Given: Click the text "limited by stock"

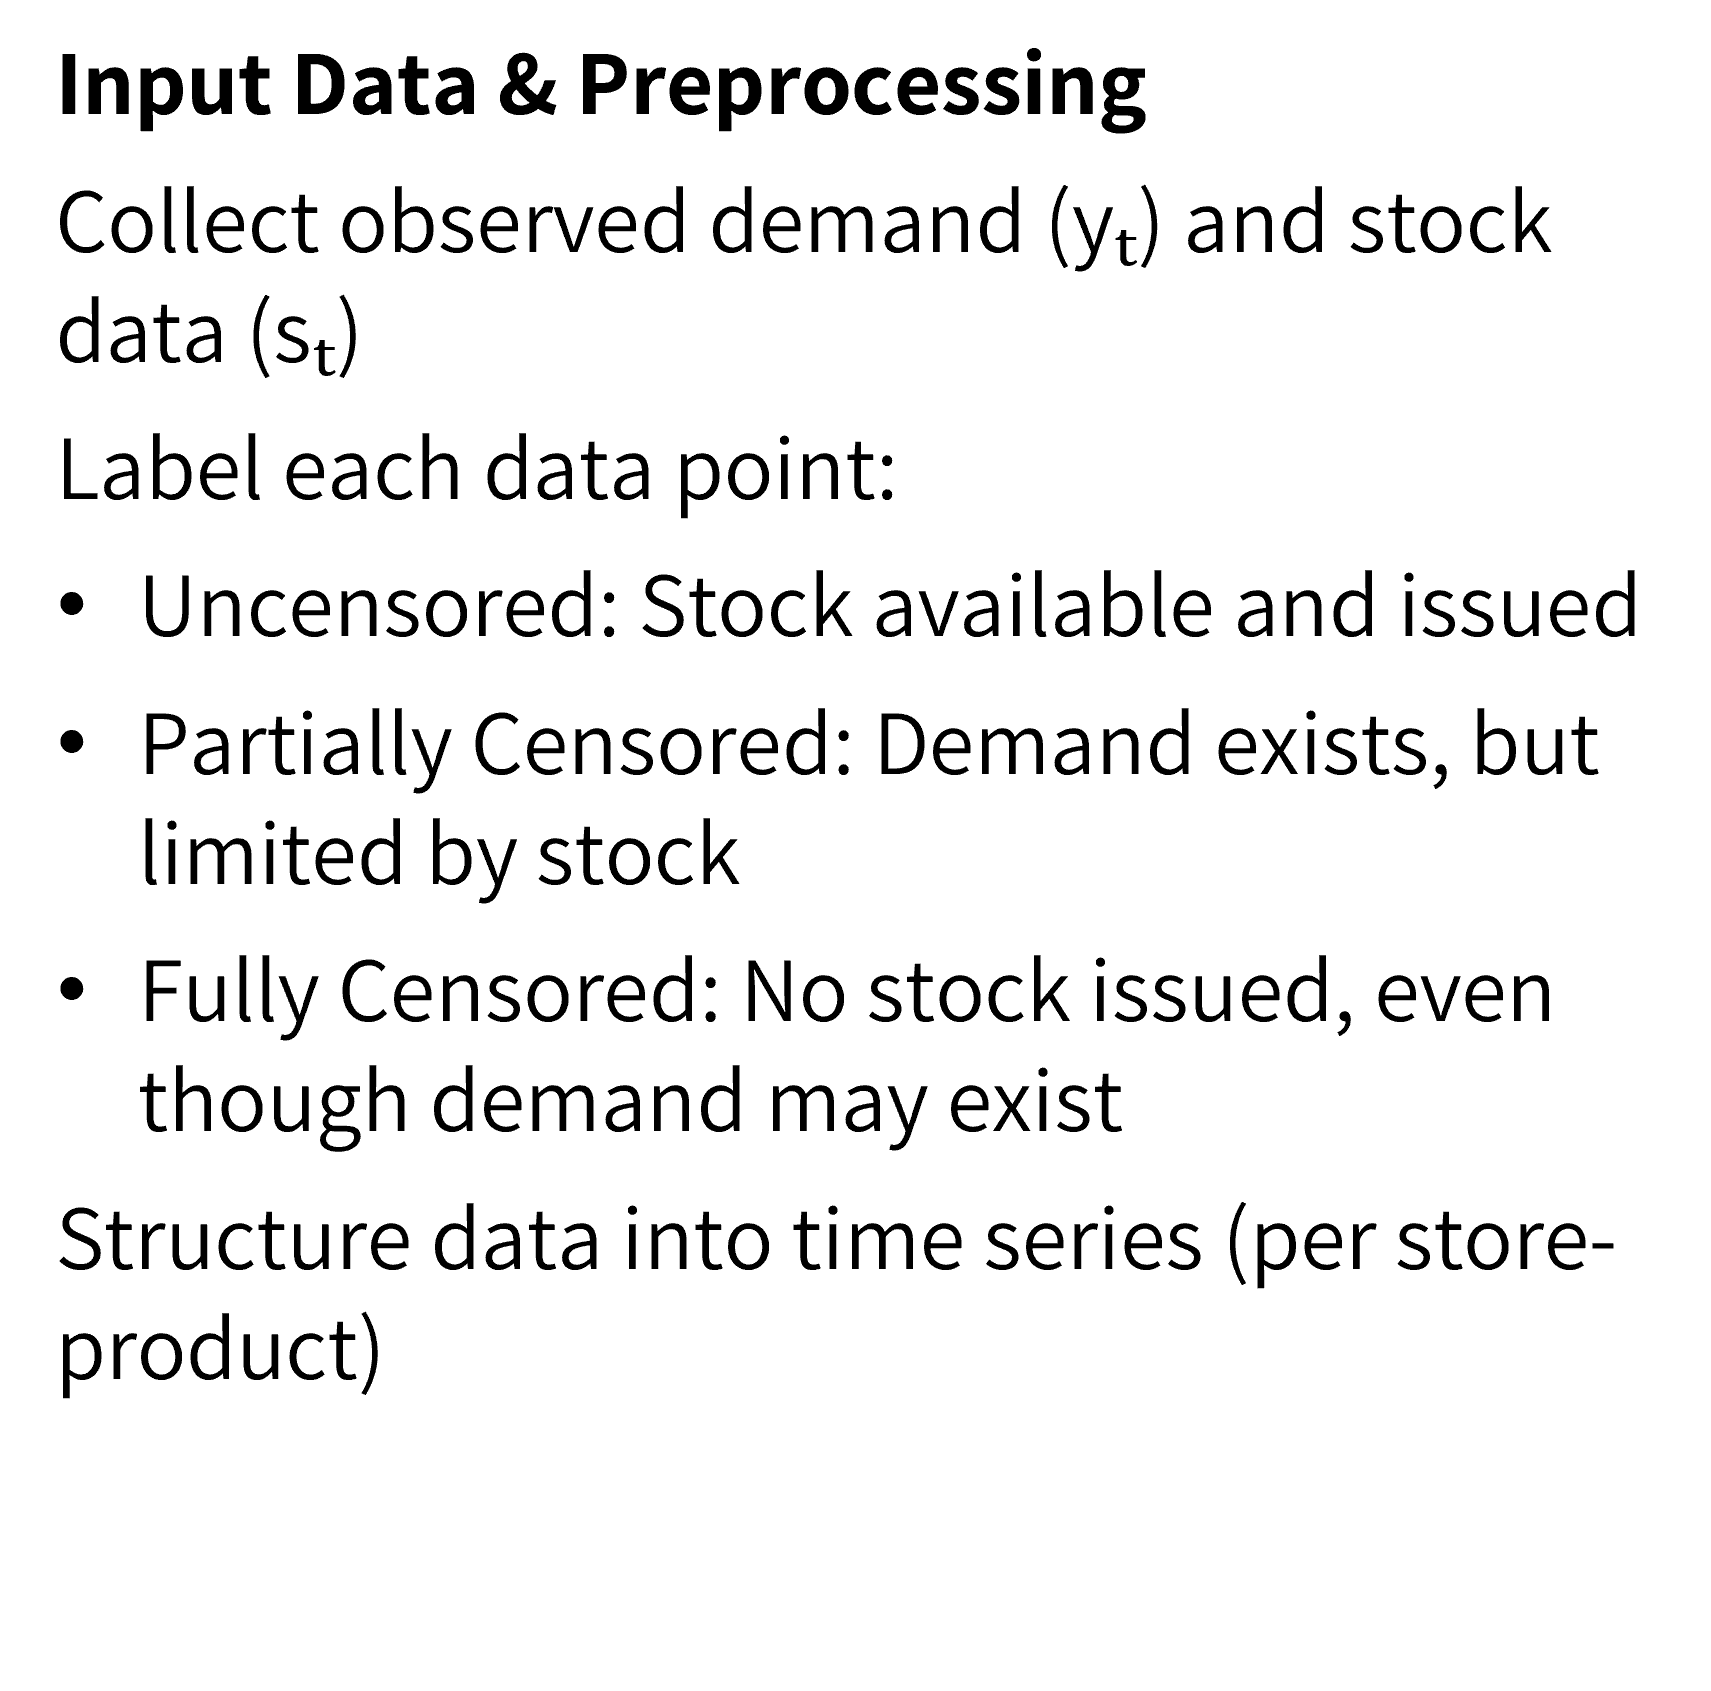Looking at the screenshot, I should point(440,854).
